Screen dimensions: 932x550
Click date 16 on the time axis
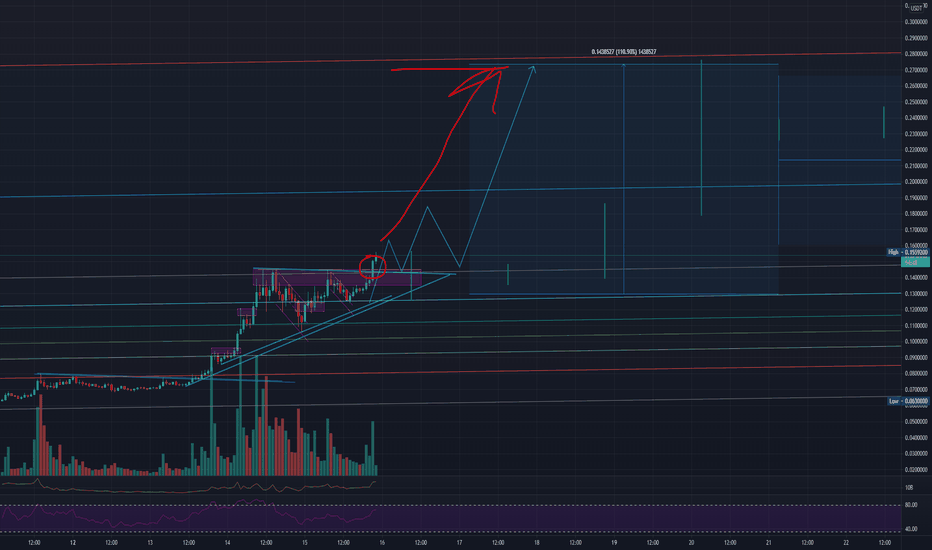click(382, 542)
